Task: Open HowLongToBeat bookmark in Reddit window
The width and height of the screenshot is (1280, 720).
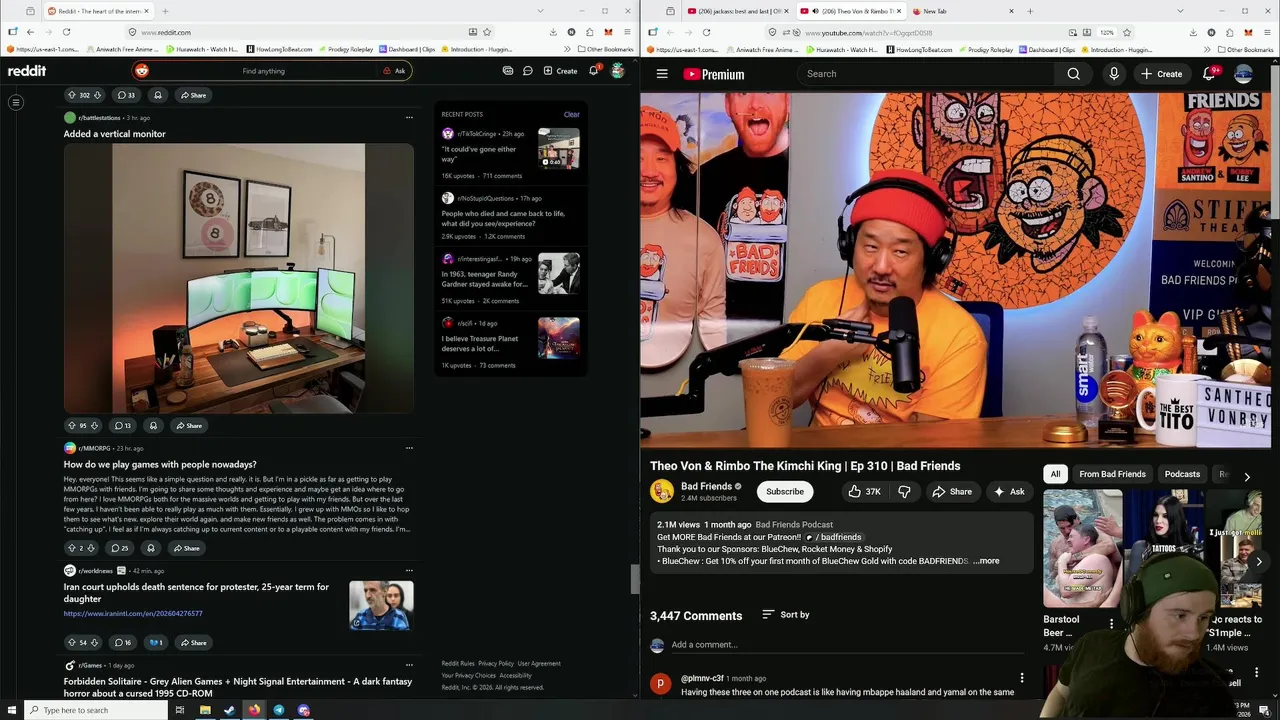Action: 279,49
